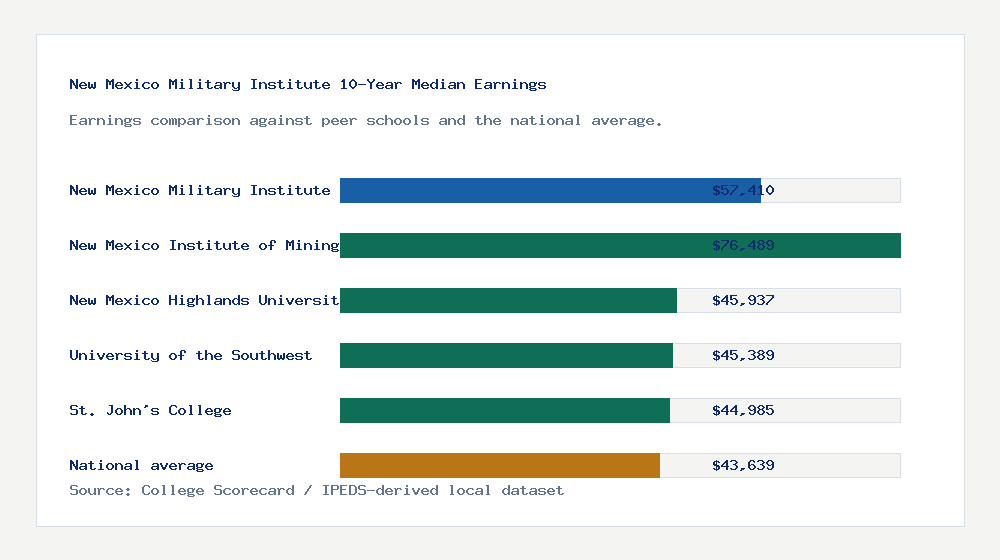The height and width of the screenshot is (560, 1000).
Task: Click the $45,937 earnings value
Action: (743, 300)
